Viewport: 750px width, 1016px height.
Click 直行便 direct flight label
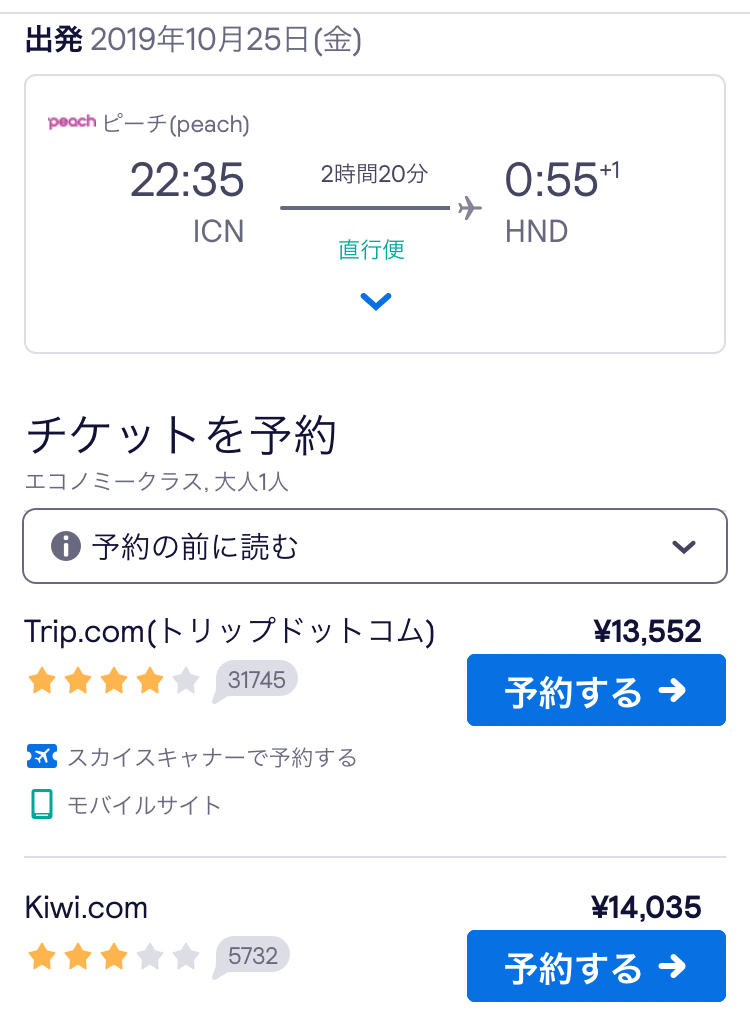(x=371, y=249)
